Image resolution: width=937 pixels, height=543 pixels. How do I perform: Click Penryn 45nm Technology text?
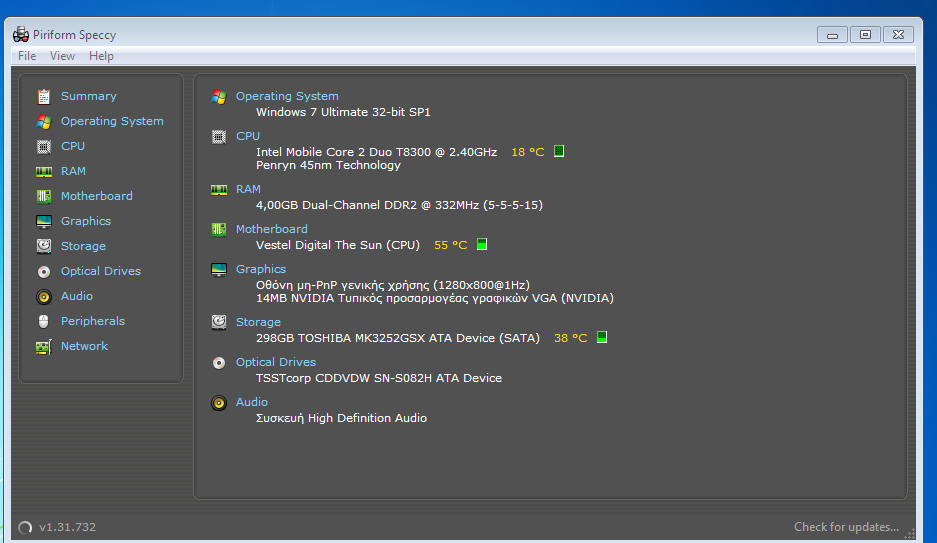(x=328, y=165)
